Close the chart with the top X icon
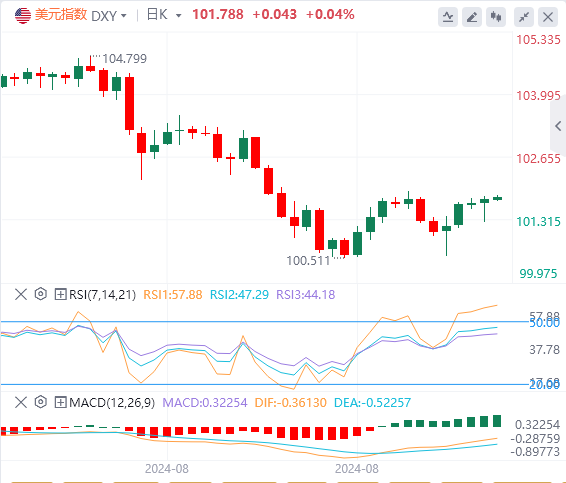 [548, 17]
